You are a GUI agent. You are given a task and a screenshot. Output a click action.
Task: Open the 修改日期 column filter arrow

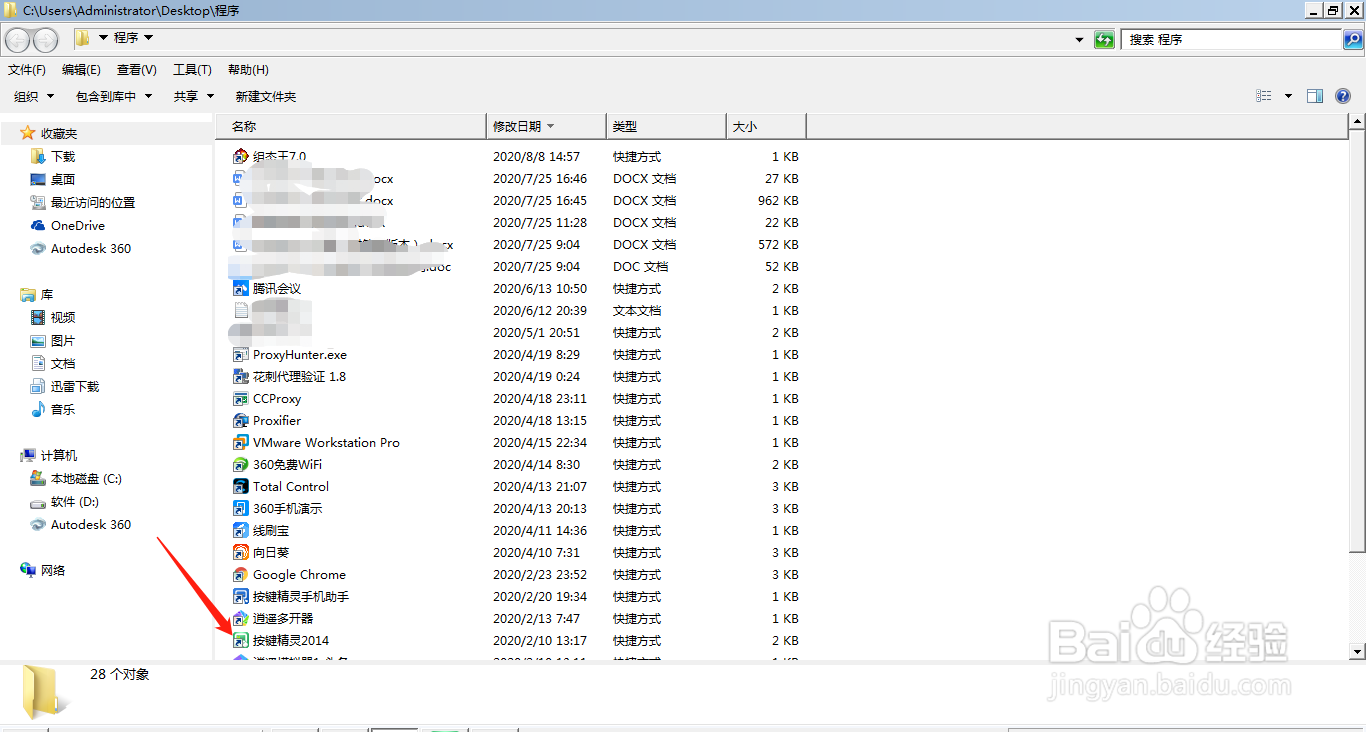point(550,126)
